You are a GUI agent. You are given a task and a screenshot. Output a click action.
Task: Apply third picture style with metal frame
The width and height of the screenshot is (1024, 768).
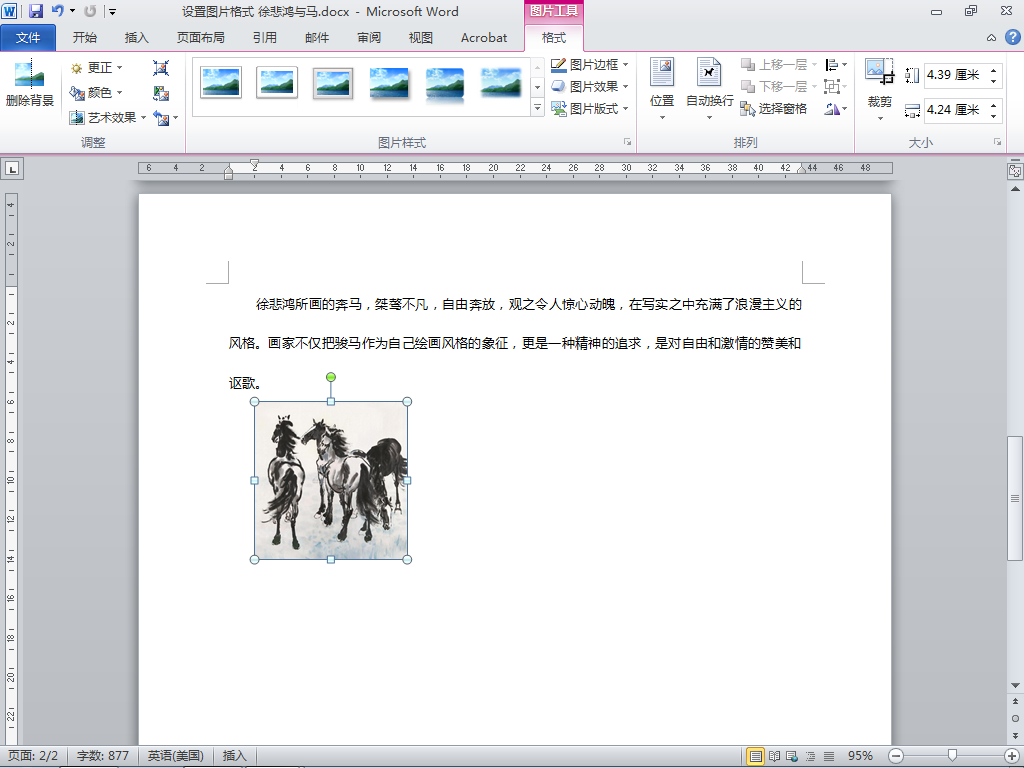click(333, 83)
